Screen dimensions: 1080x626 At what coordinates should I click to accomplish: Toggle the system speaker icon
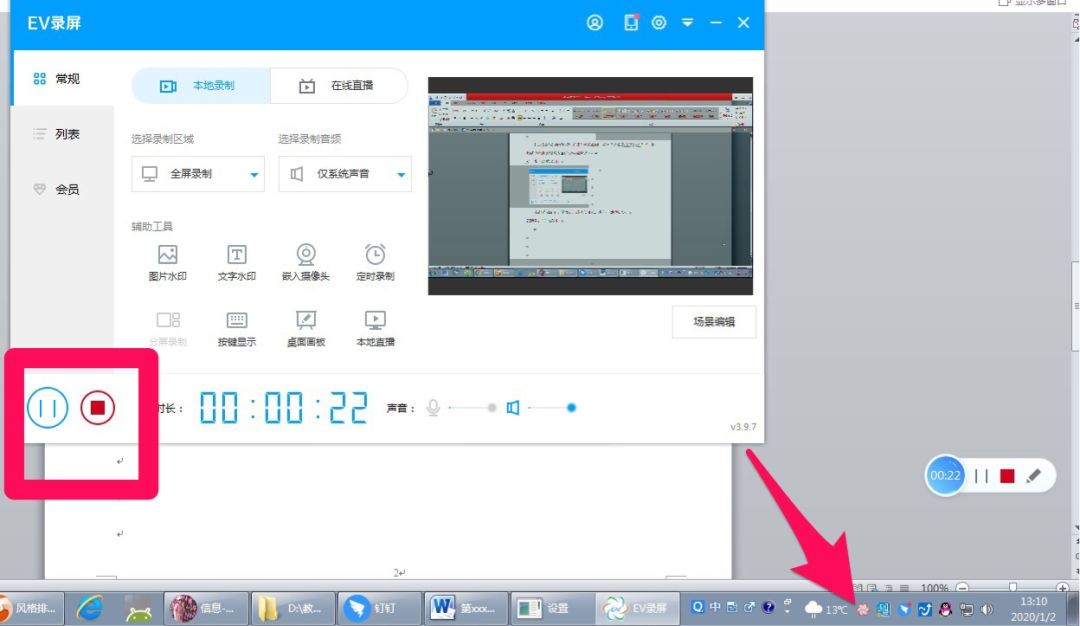pyautogui.click(x=512, y=408)
